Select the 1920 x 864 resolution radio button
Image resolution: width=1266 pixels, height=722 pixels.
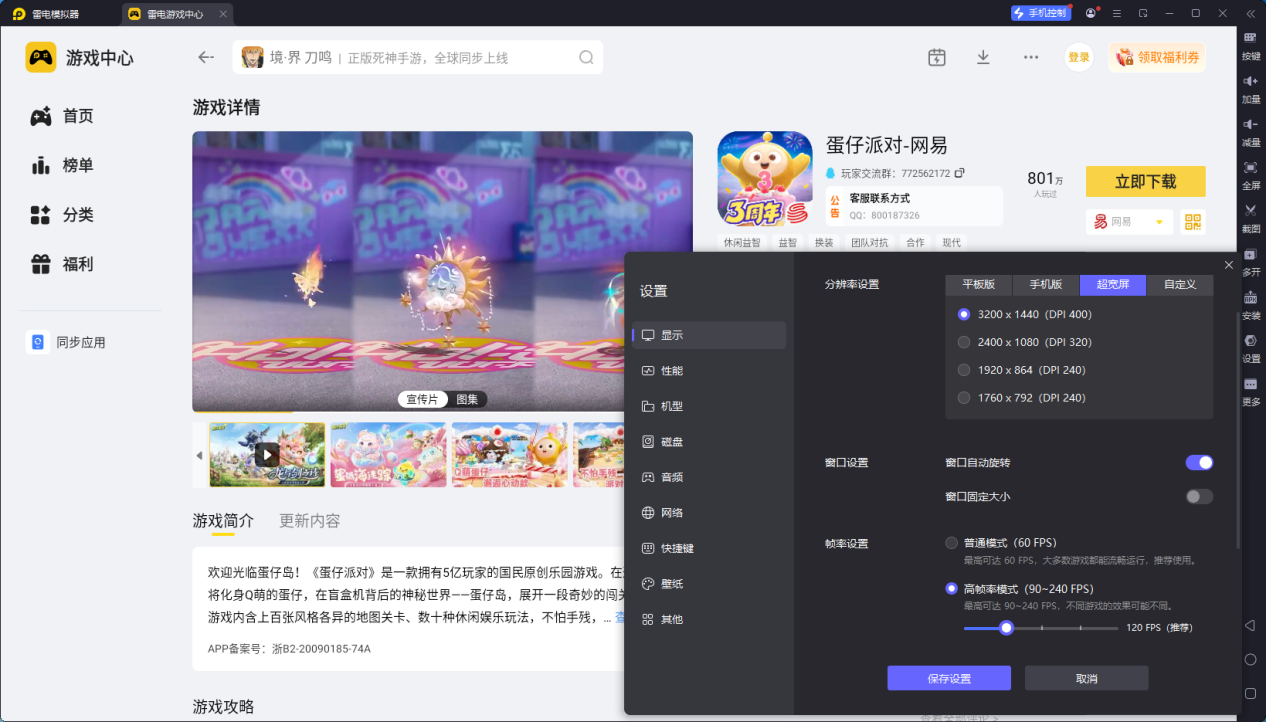pos(963,369)
